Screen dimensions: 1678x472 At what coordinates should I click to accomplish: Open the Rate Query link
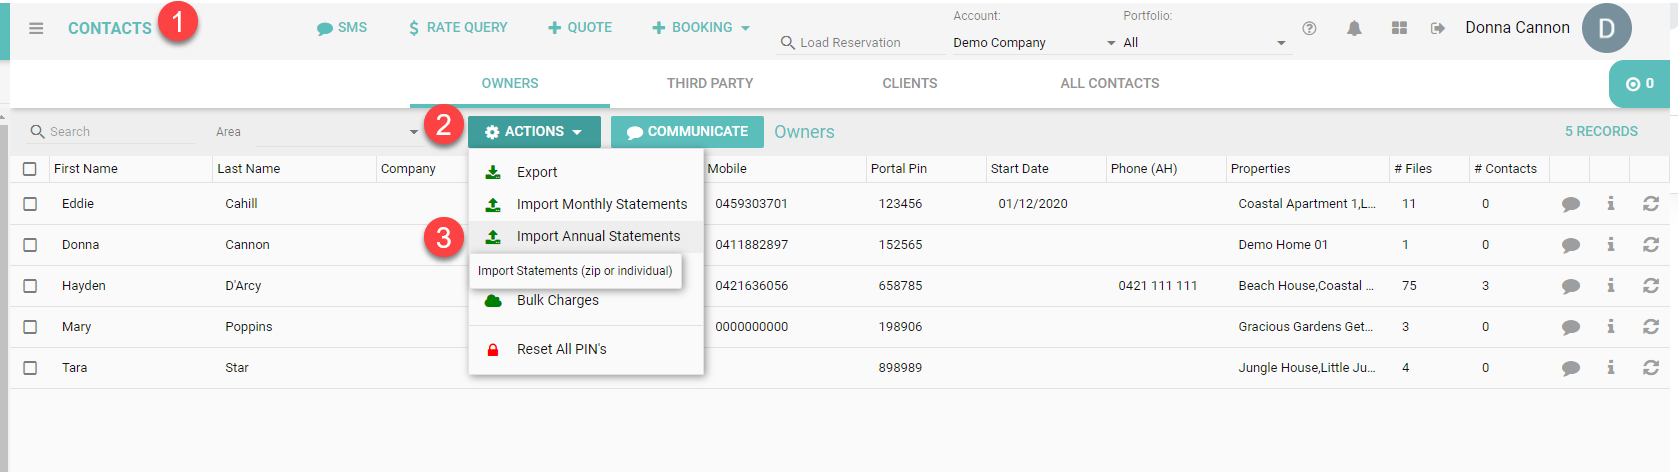click(458, 28)
